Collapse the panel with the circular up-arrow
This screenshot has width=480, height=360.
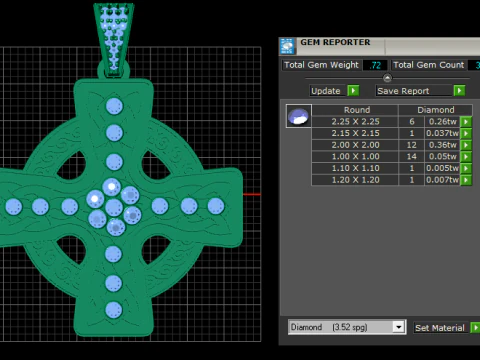pyautogui.click(x=387, y=78)
